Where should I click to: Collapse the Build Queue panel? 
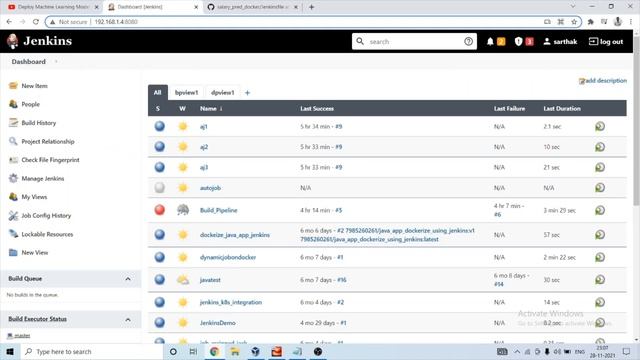pos(128,279)
